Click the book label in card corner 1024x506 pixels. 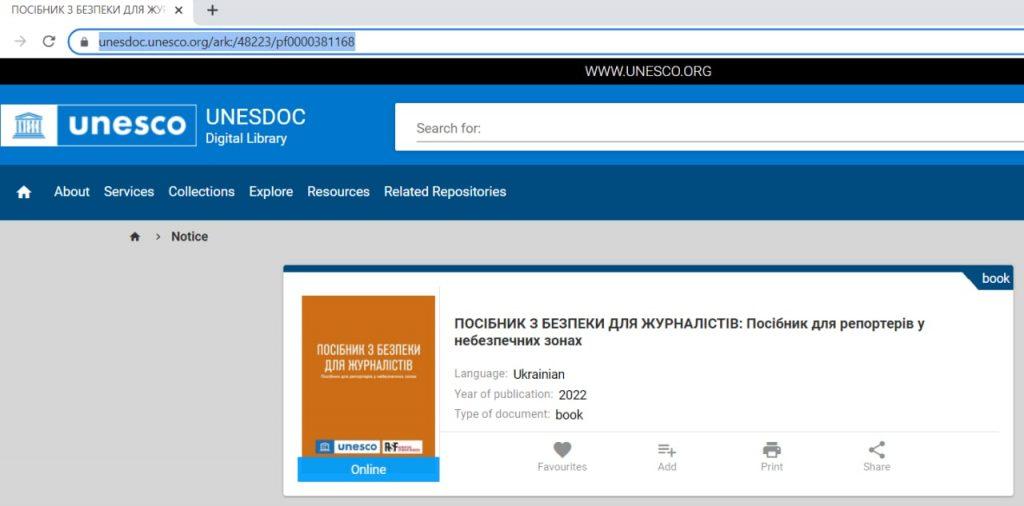tap(995, 279)
